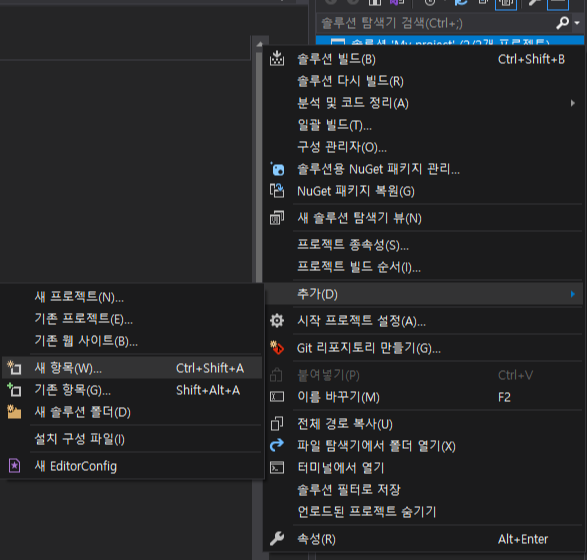Click the 새 항목 new item icon

(x=14, y=368)
